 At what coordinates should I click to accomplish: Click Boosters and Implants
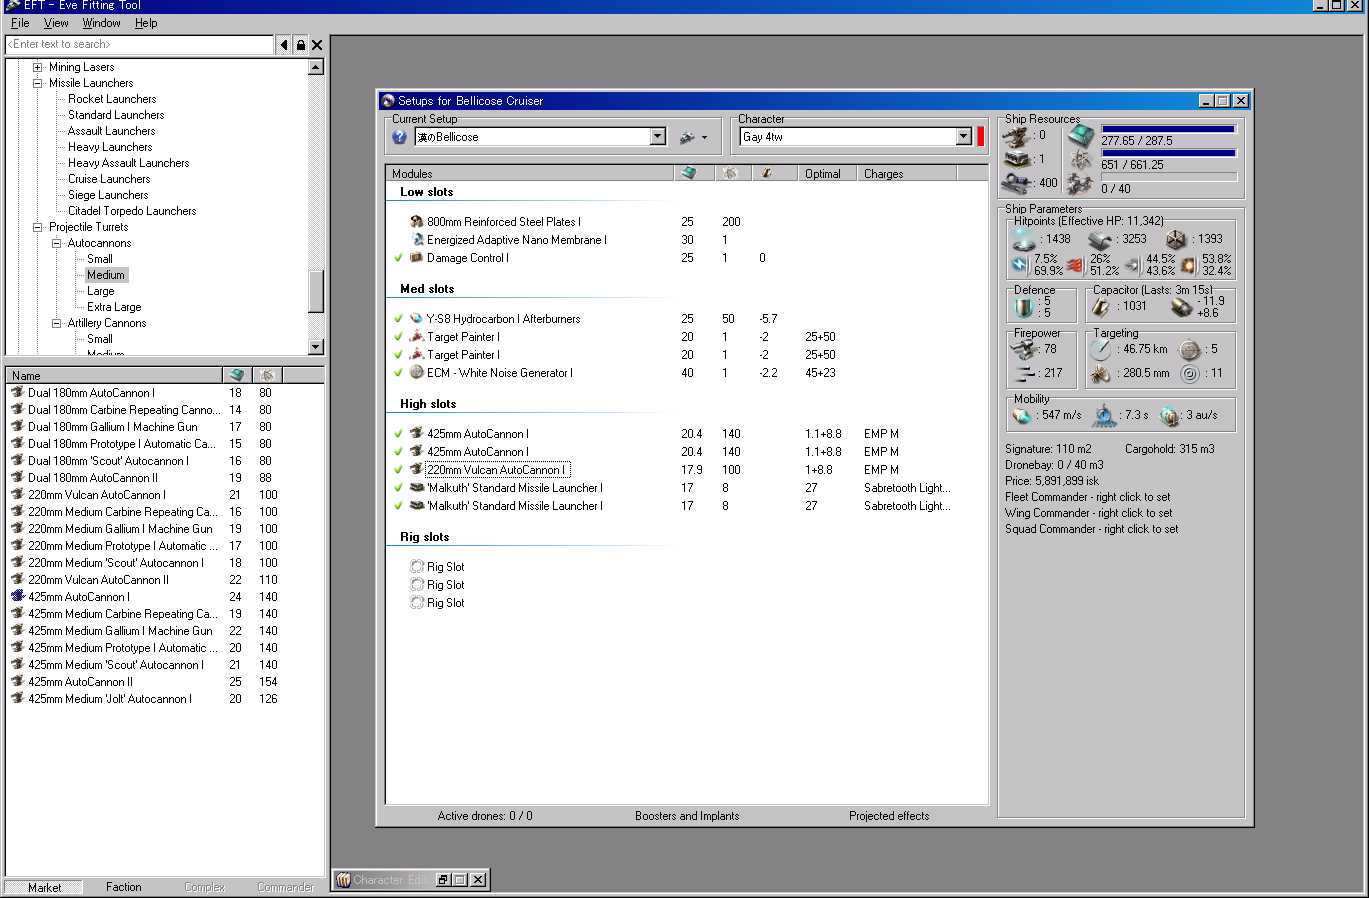(687, 816)
